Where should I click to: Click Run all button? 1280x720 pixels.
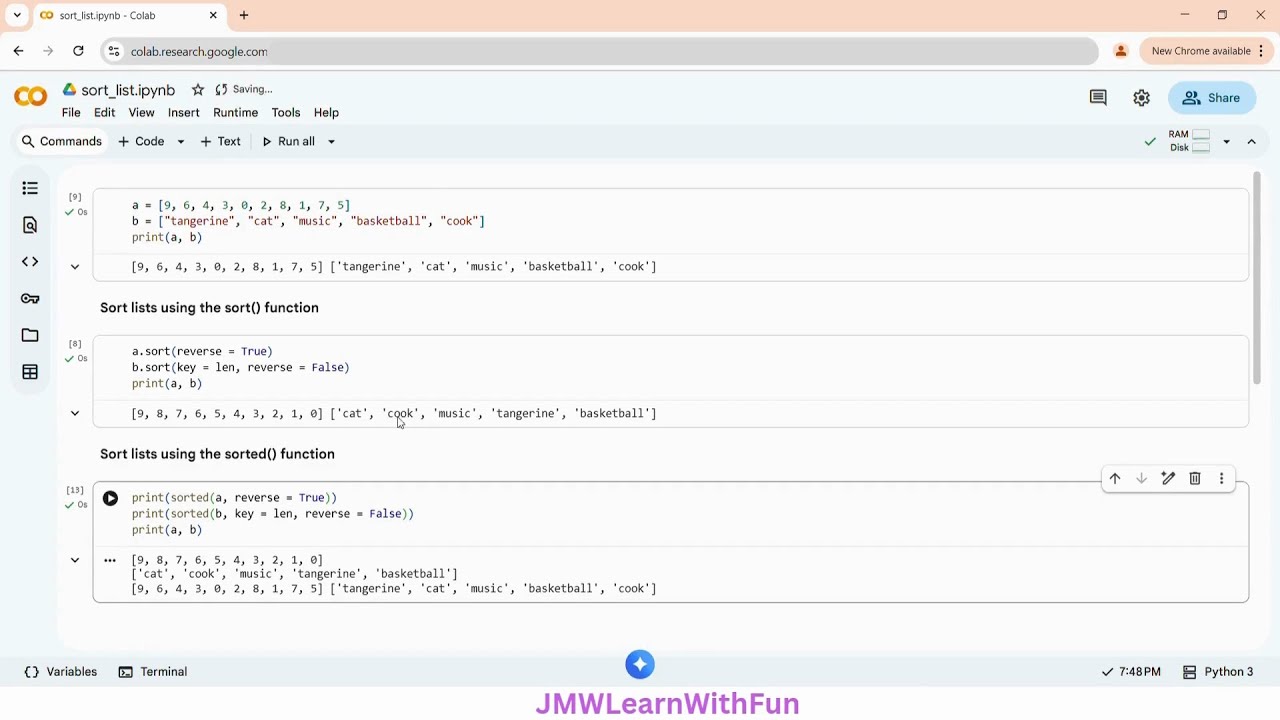click(288, 142)
